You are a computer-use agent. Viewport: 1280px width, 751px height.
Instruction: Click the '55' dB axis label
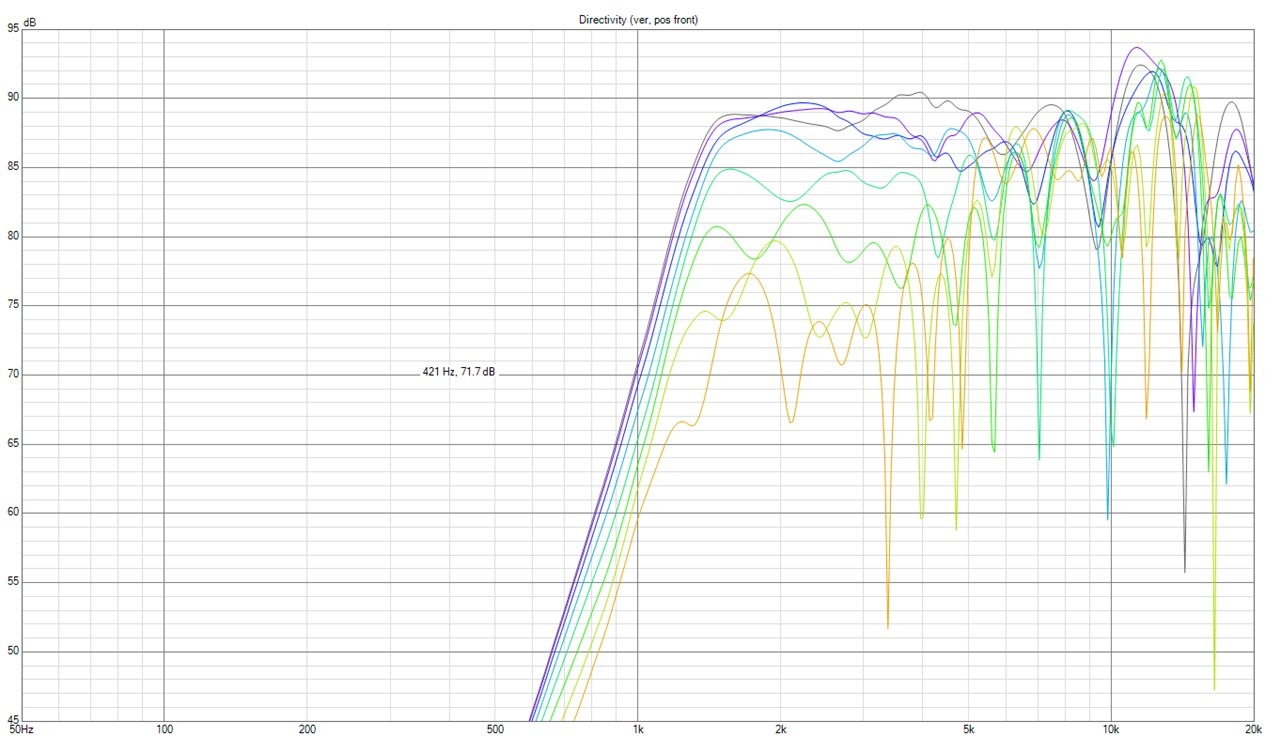(13, 581)
